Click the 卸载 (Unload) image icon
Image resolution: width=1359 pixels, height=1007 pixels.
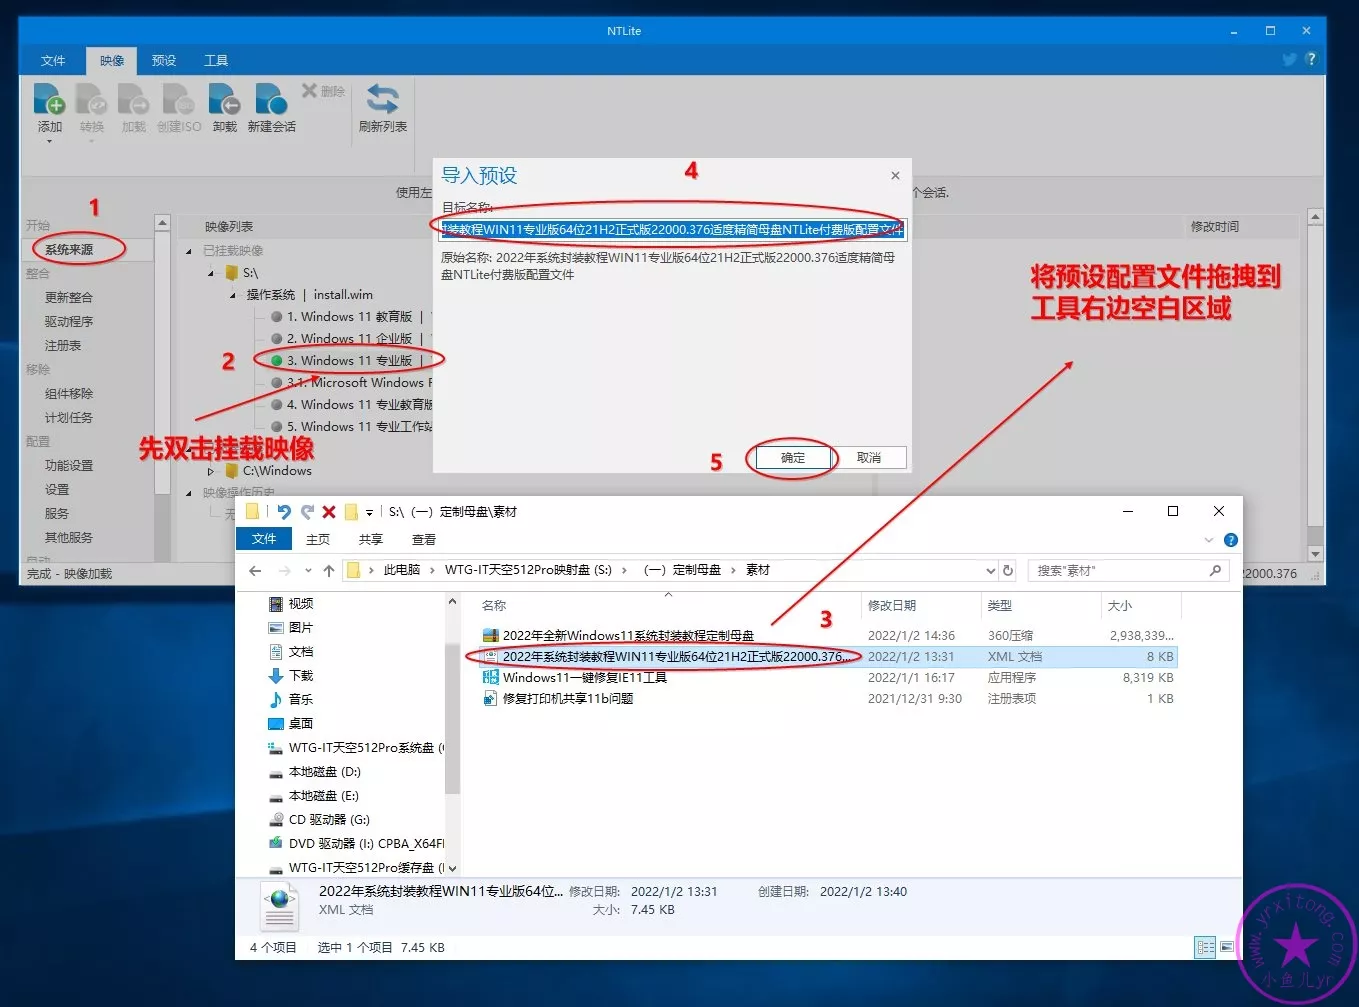coord(224,101)
